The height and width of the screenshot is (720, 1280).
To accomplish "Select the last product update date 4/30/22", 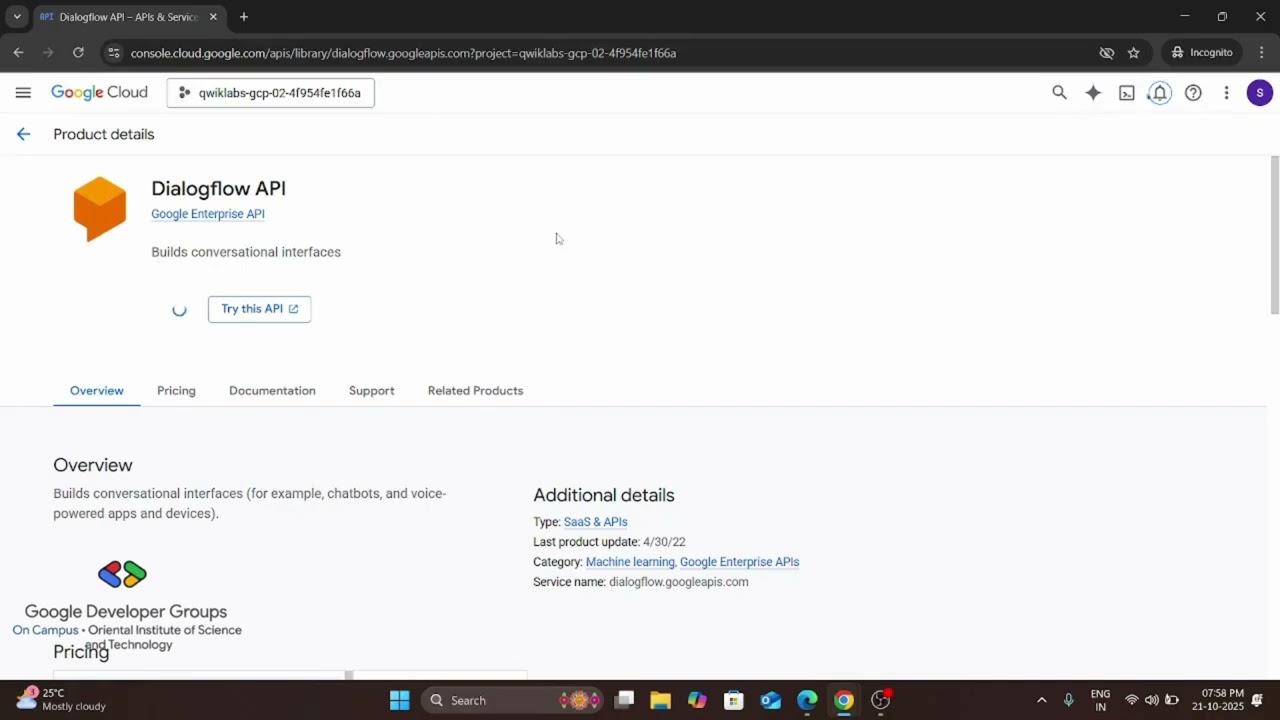I will [x=664, y=542].
